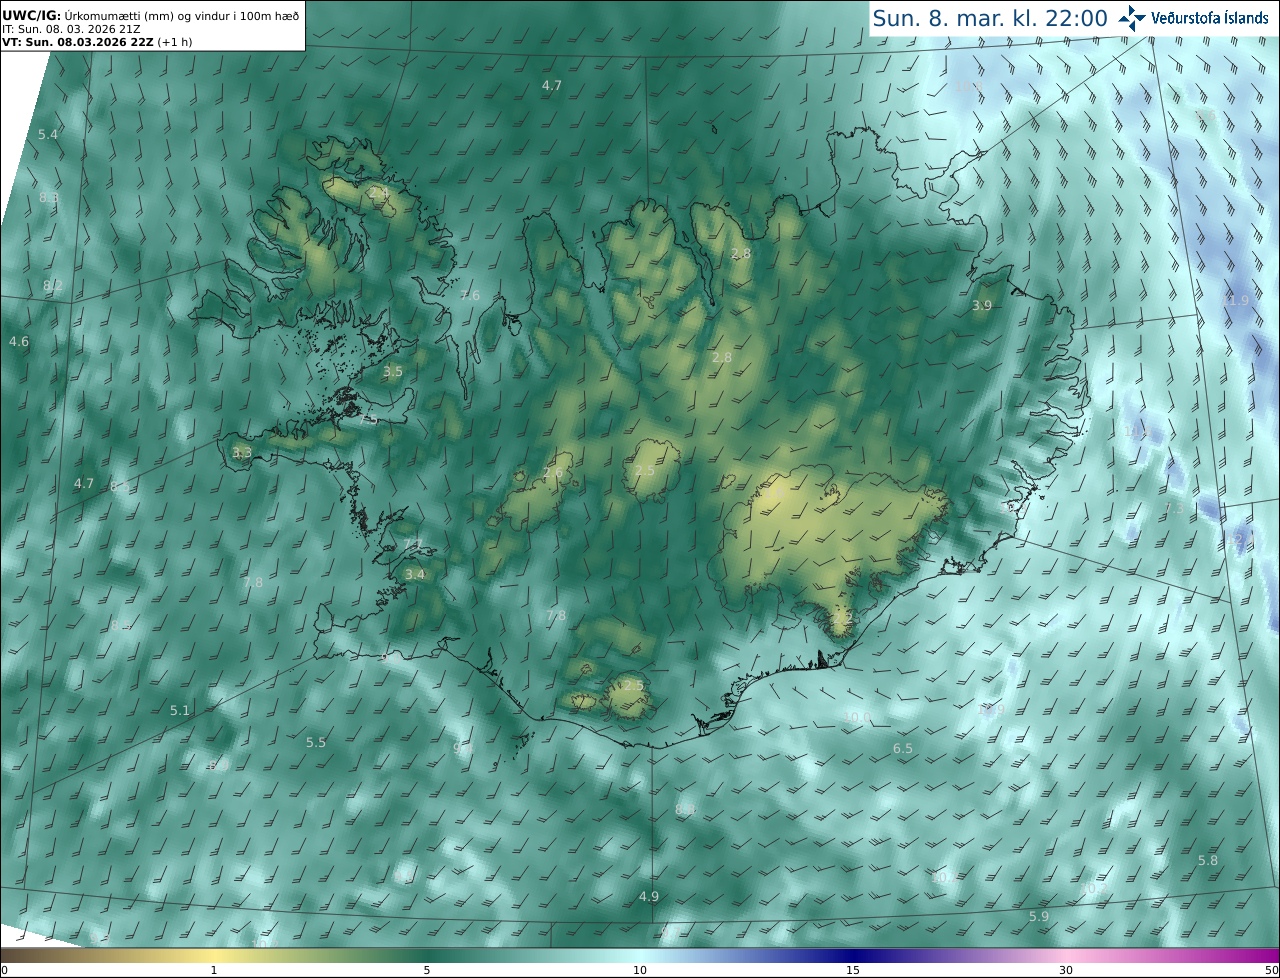The width and height of the screenshot is (1280, 978).
Task: Click the yellow segment of the colour scale
Action: click(214, 955)
